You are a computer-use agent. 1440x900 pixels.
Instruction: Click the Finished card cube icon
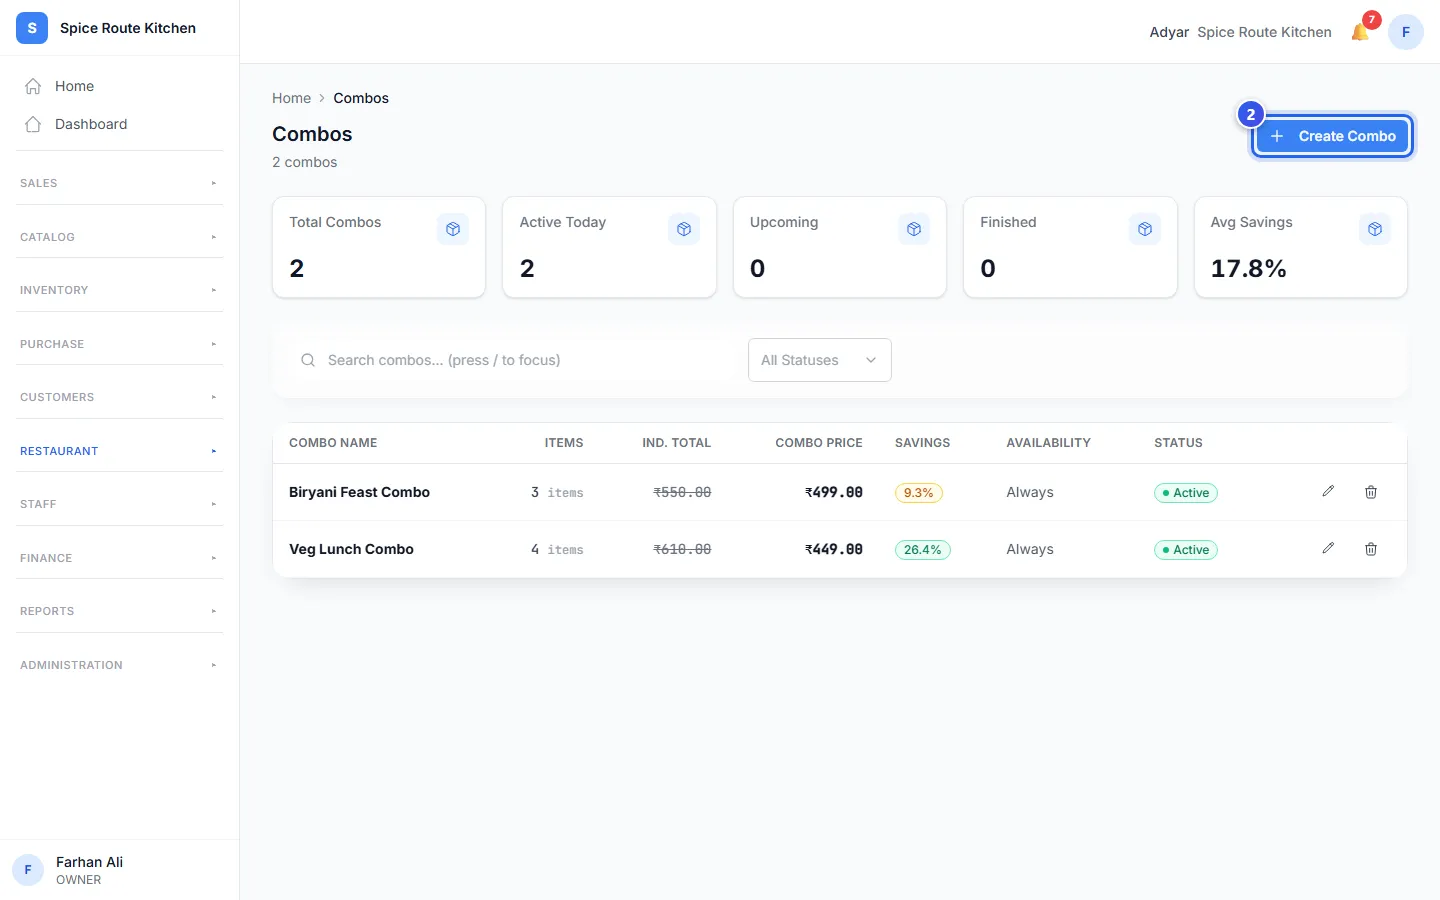coord(1145,229)
